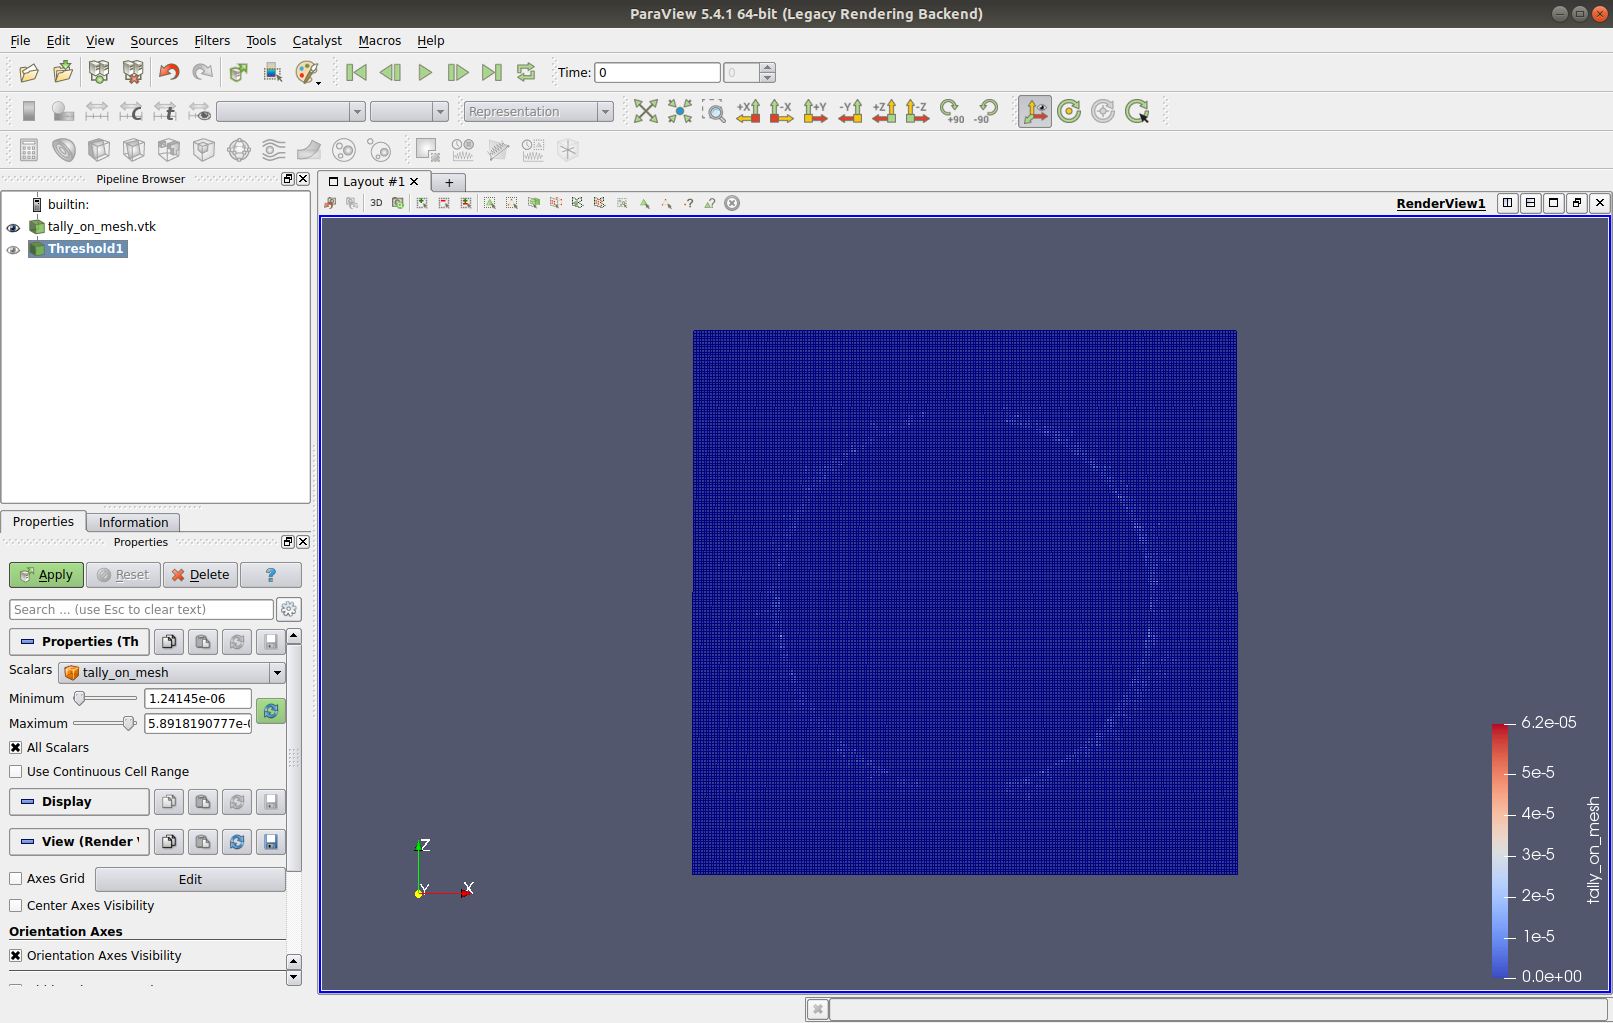Switch to the Information tab

click(x=133, y=521)
